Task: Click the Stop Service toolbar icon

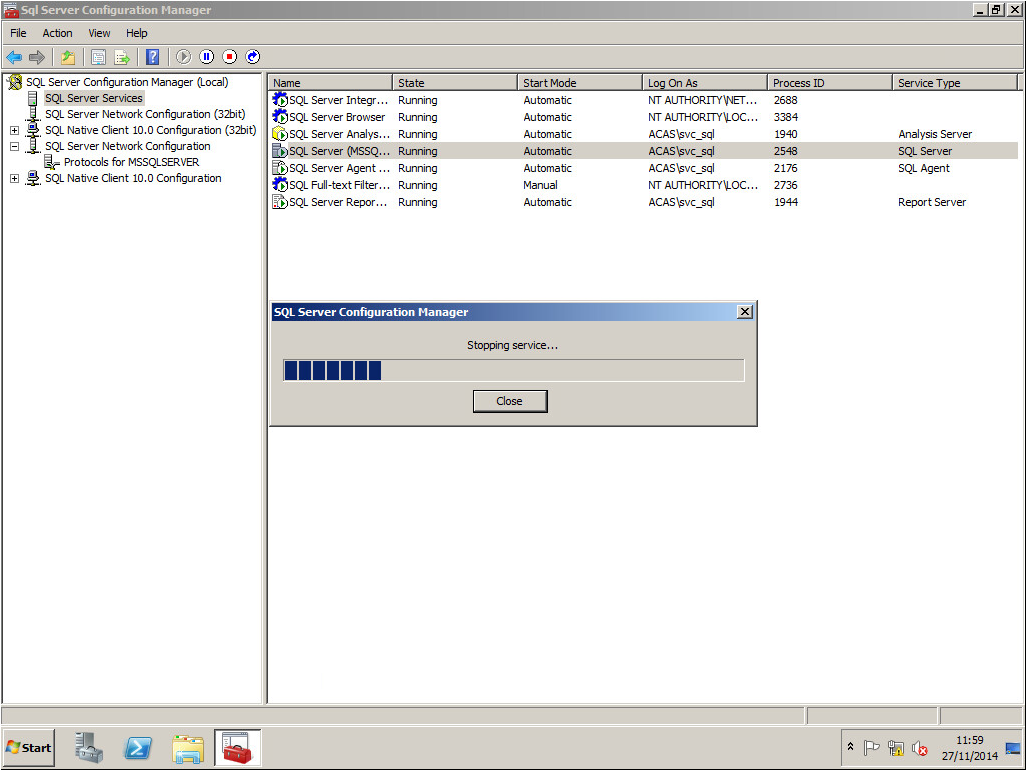Action: pos(230,57)
